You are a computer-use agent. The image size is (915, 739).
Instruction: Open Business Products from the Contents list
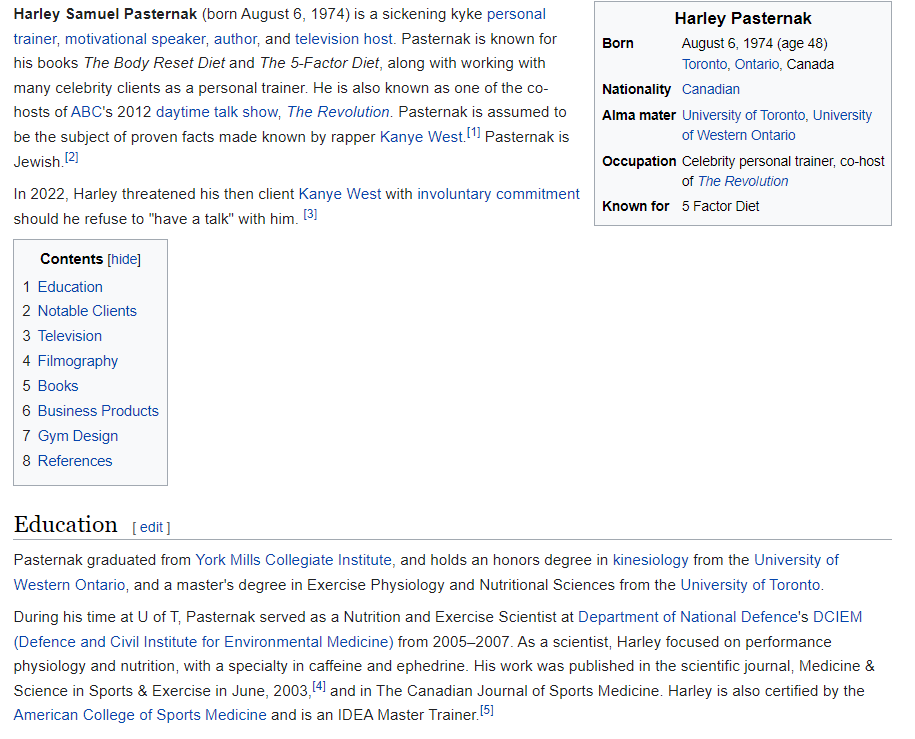point(98,411)
